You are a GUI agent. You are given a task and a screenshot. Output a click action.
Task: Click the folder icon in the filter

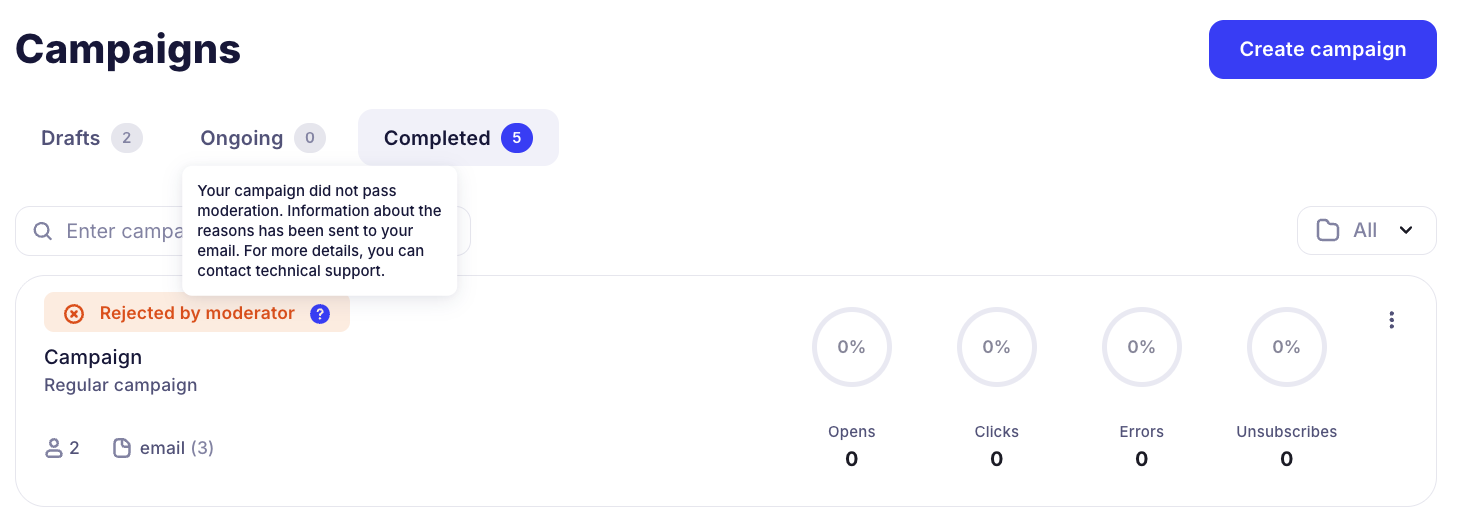coord(1328,231)
